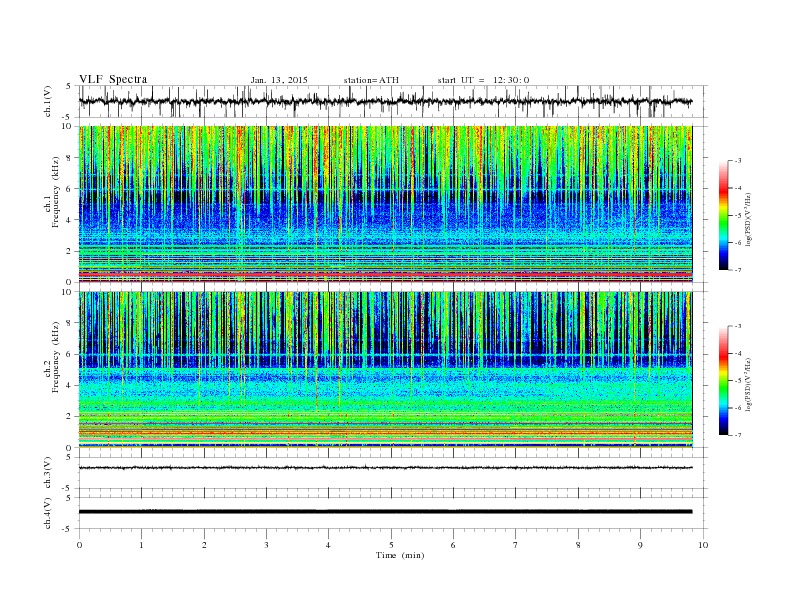Click the "-7" label on ch.1 color scale

[737, 270]
